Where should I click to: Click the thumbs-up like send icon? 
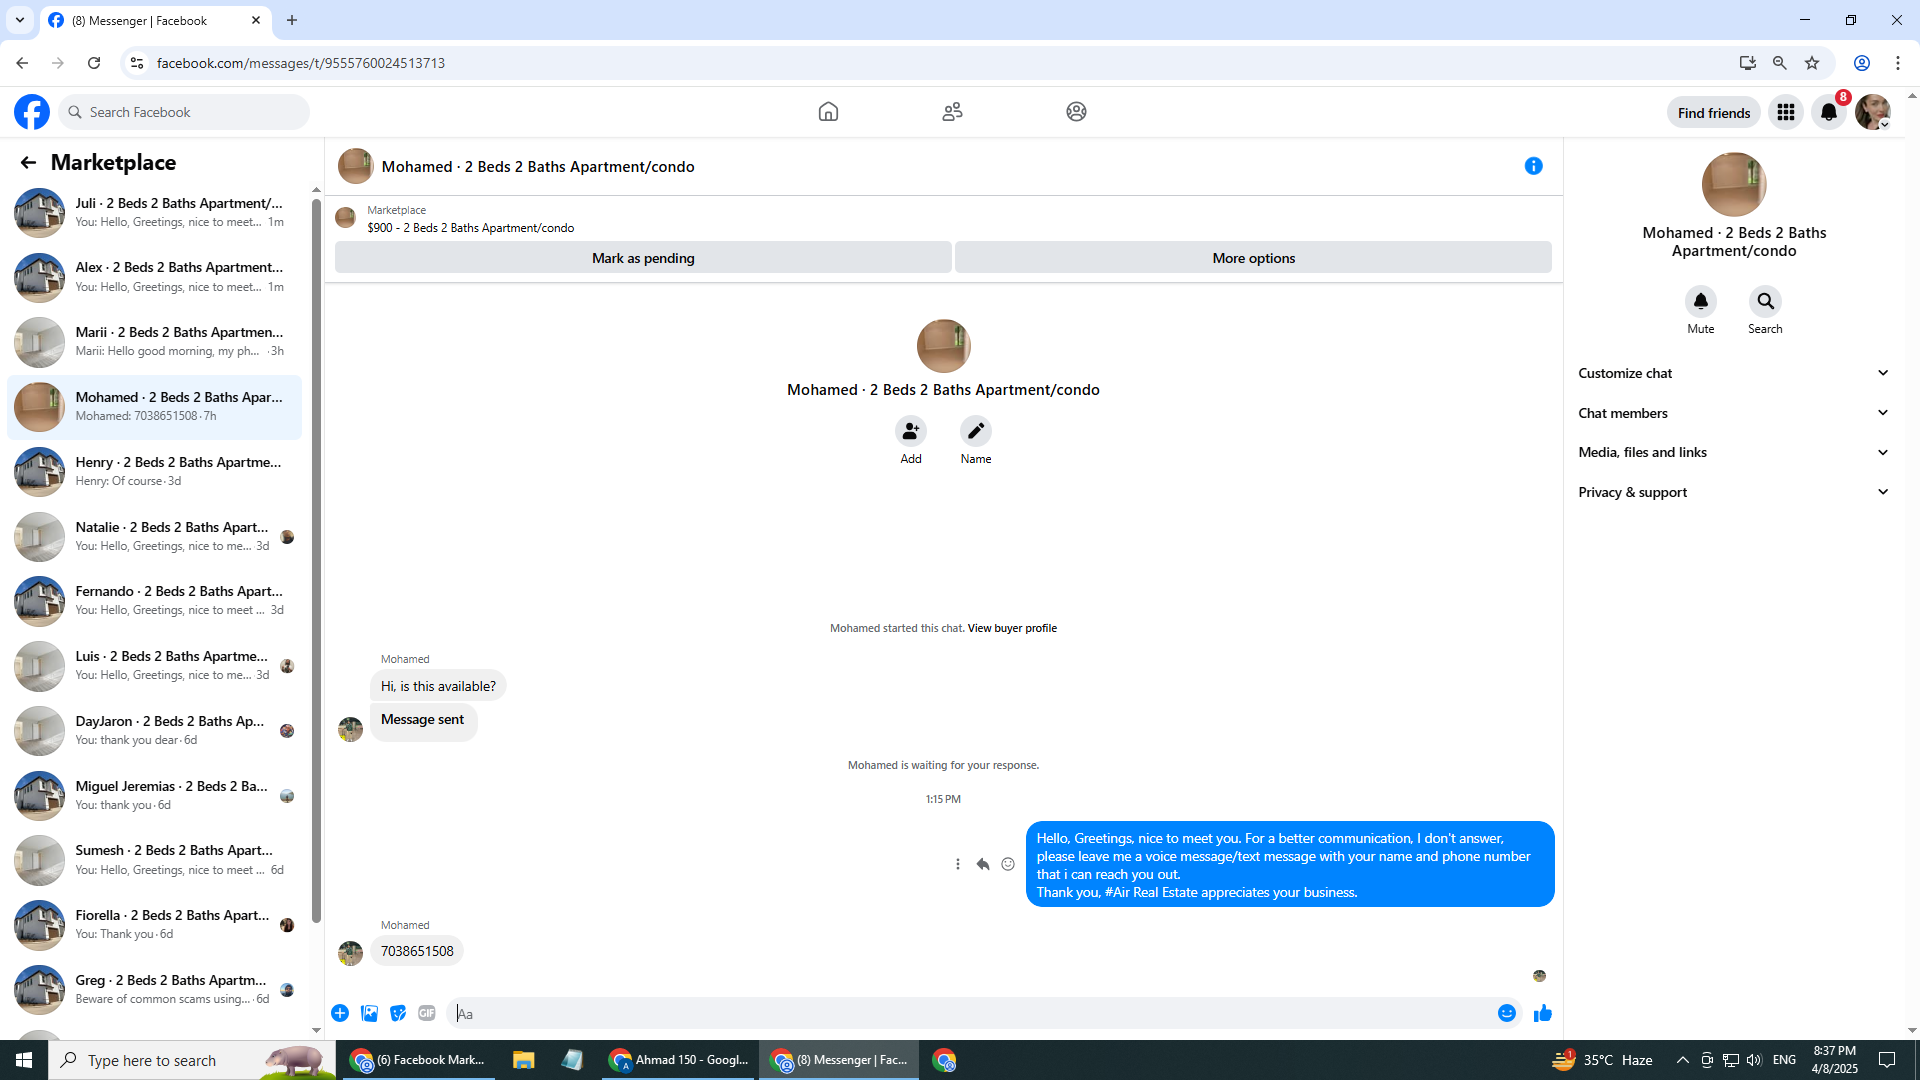click(1542, 1013)
